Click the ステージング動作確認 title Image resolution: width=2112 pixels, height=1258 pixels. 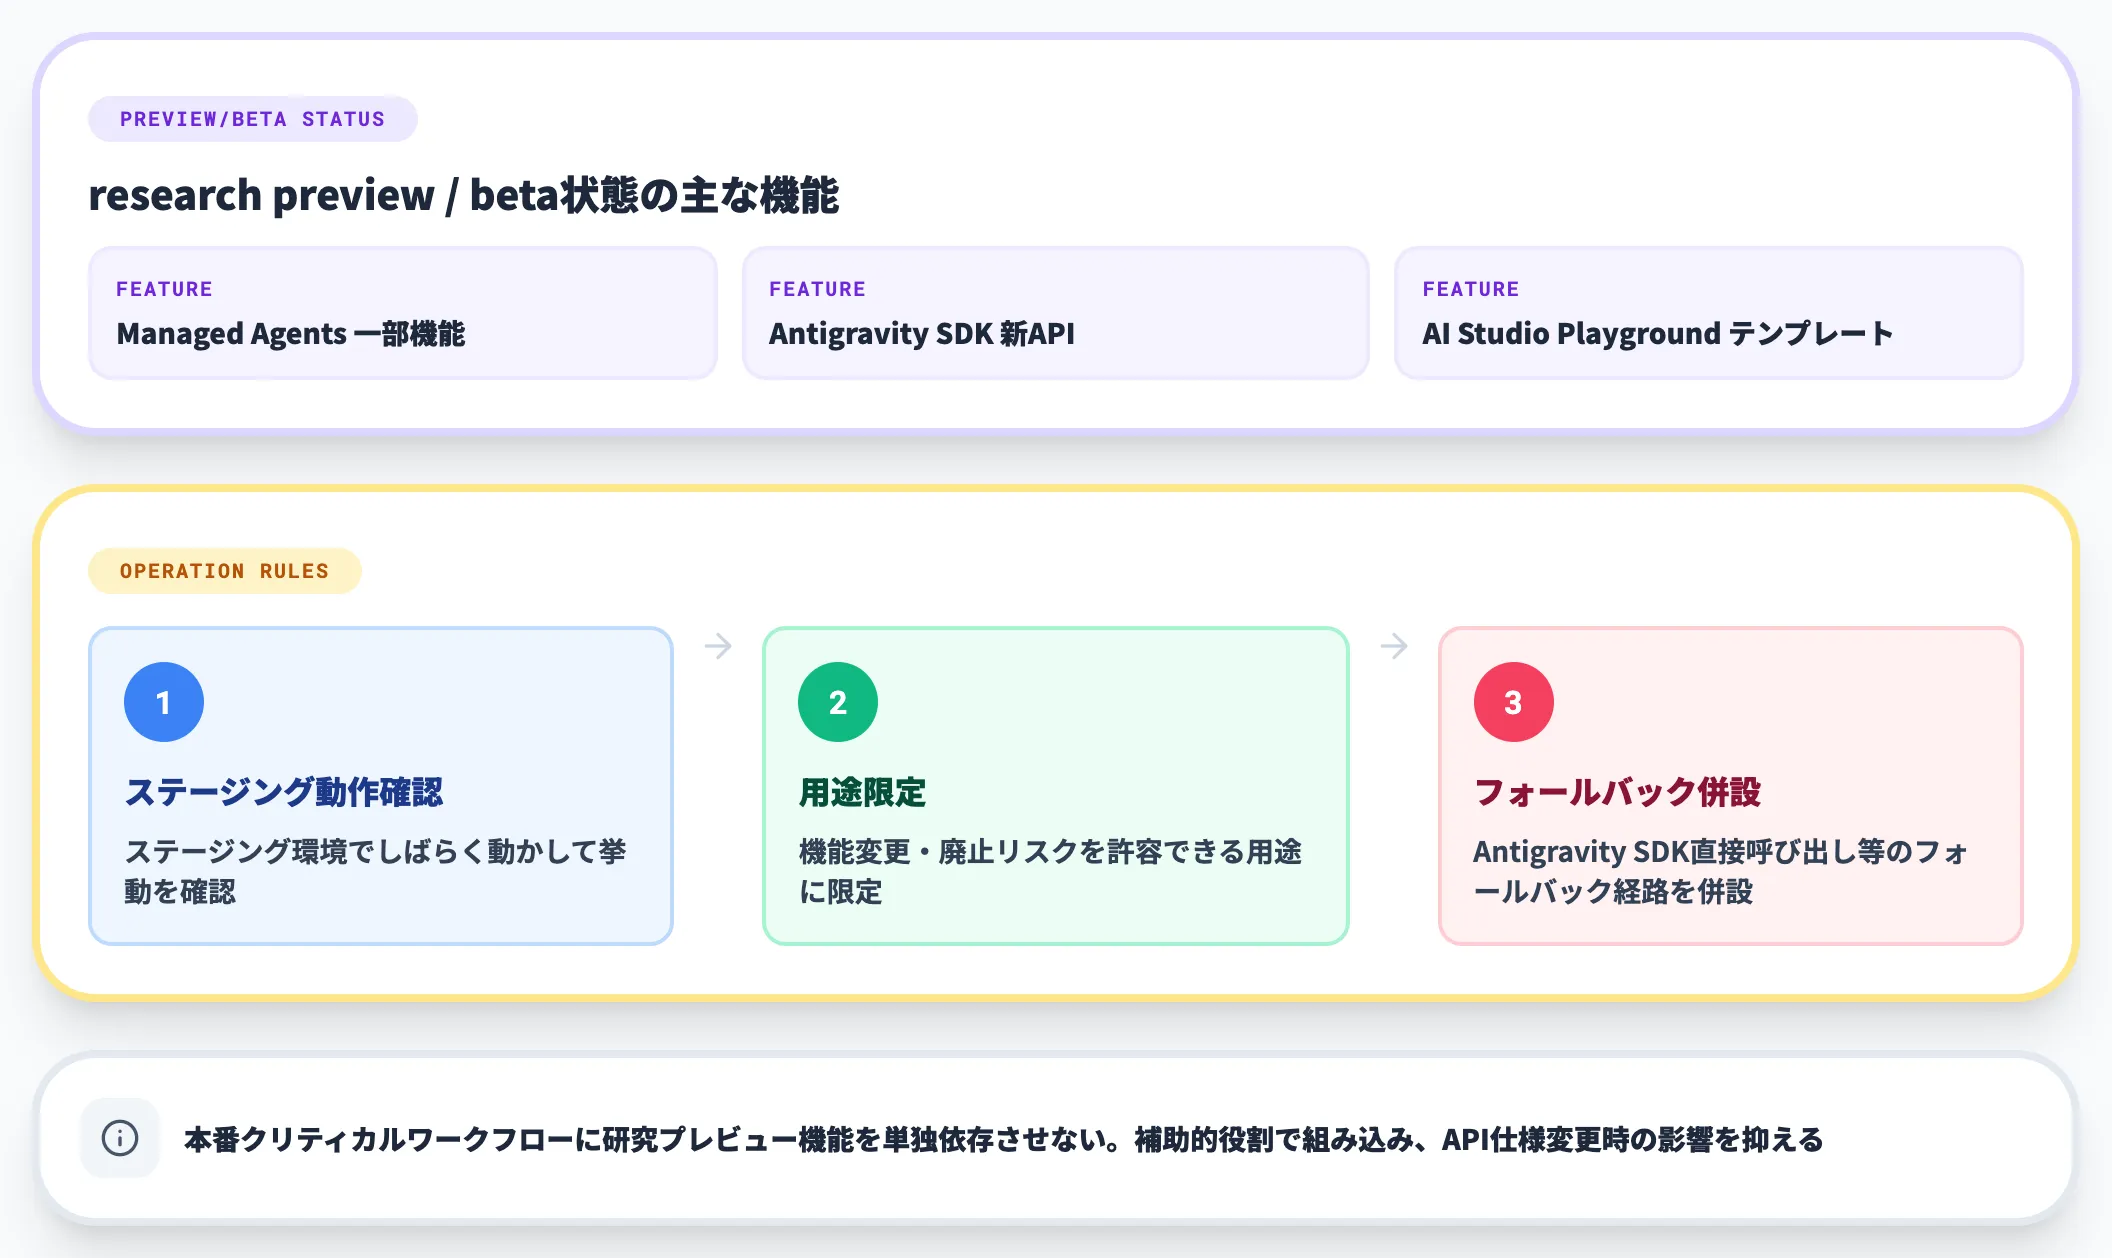(x=284, y=792)
